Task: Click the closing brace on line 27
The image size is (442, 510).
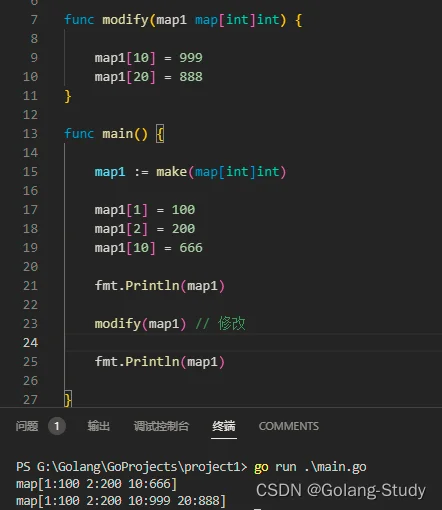Action: pos(68,399)
